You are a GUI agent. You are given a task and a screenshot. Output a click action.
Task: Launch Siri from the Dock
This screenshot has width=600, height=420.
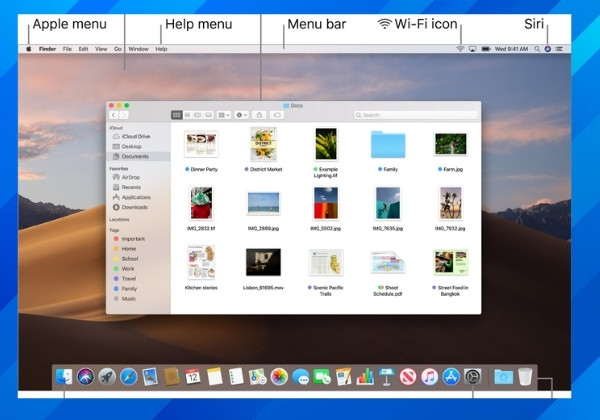click(x=85, y=377)
